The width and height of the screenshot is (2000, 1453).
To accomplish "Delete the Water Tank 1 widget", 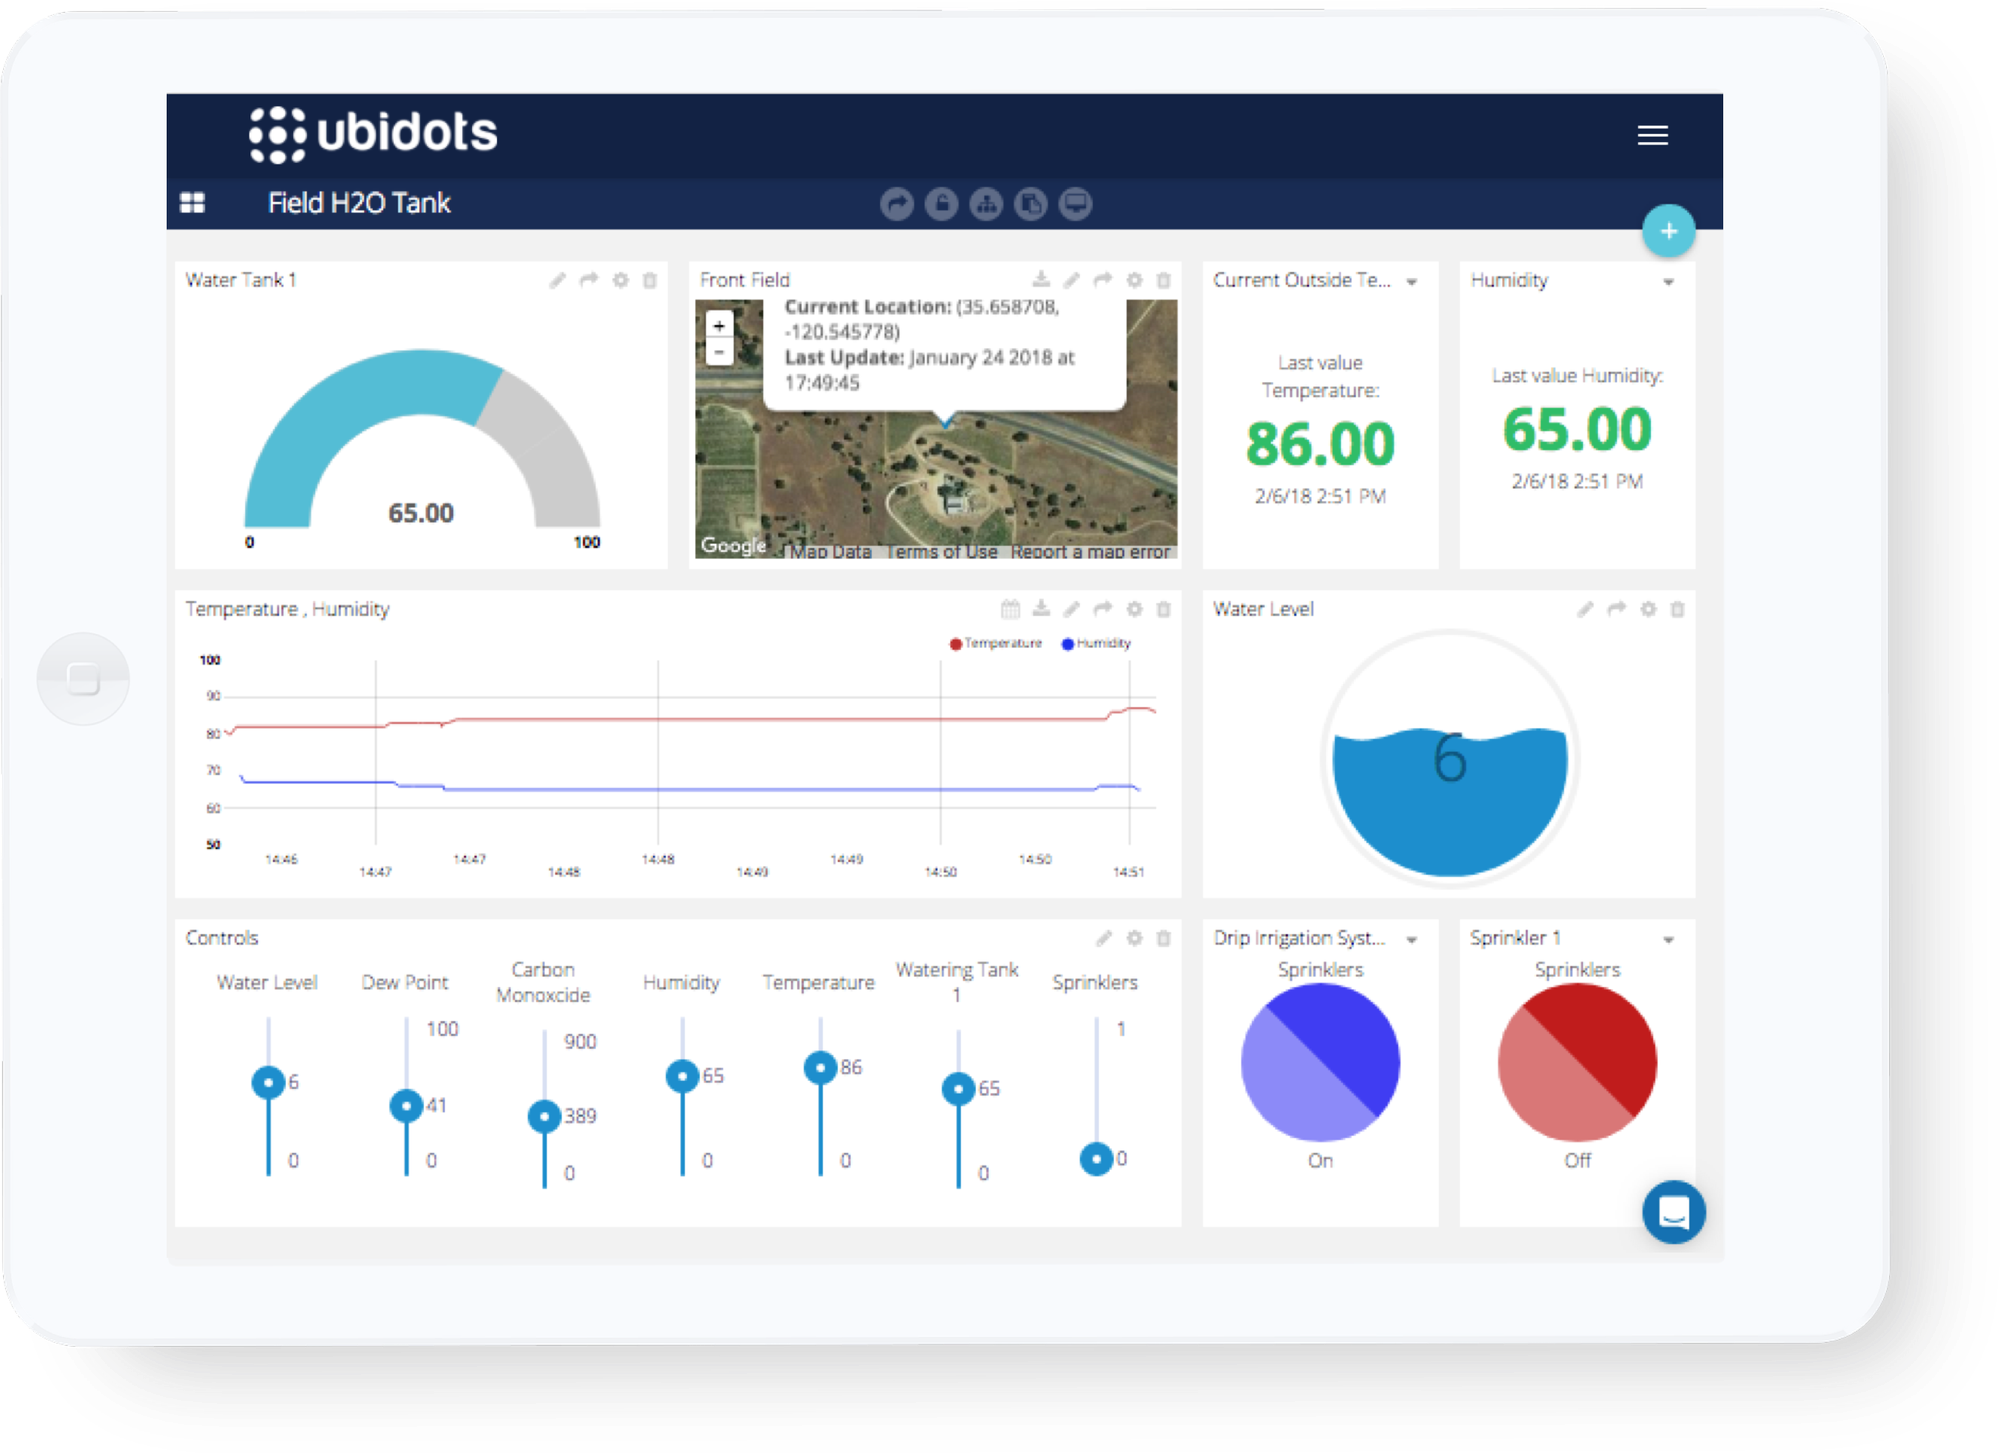I will pos(650,280).
